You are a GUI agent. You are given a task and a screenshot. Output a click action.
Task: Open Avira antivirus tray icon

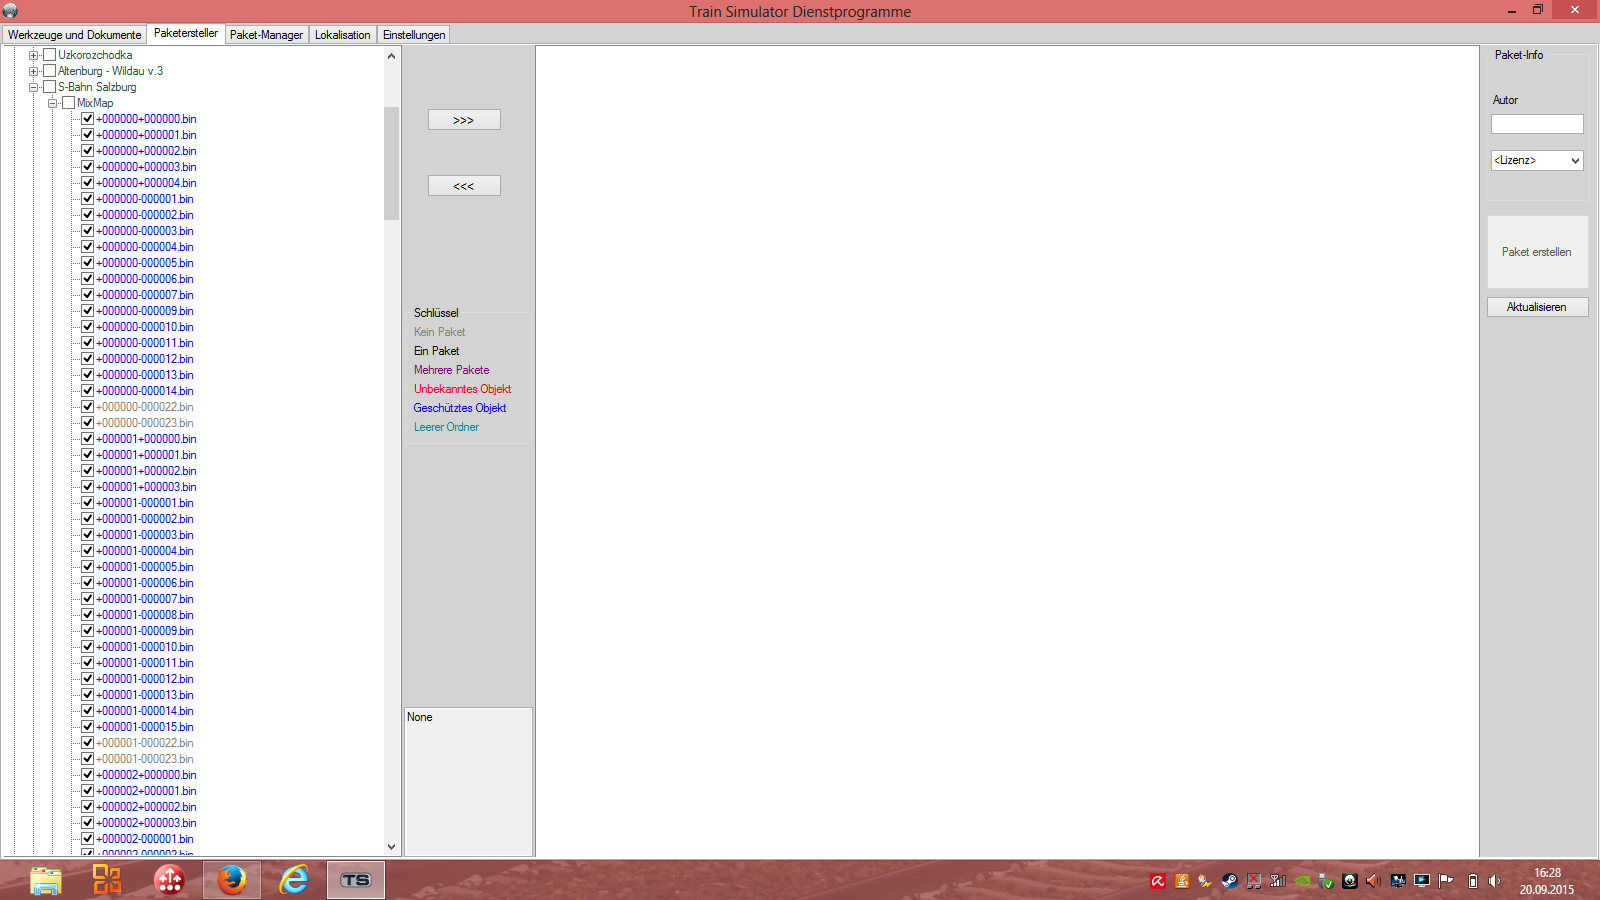pyautogui.click(x=1158, y=881)
